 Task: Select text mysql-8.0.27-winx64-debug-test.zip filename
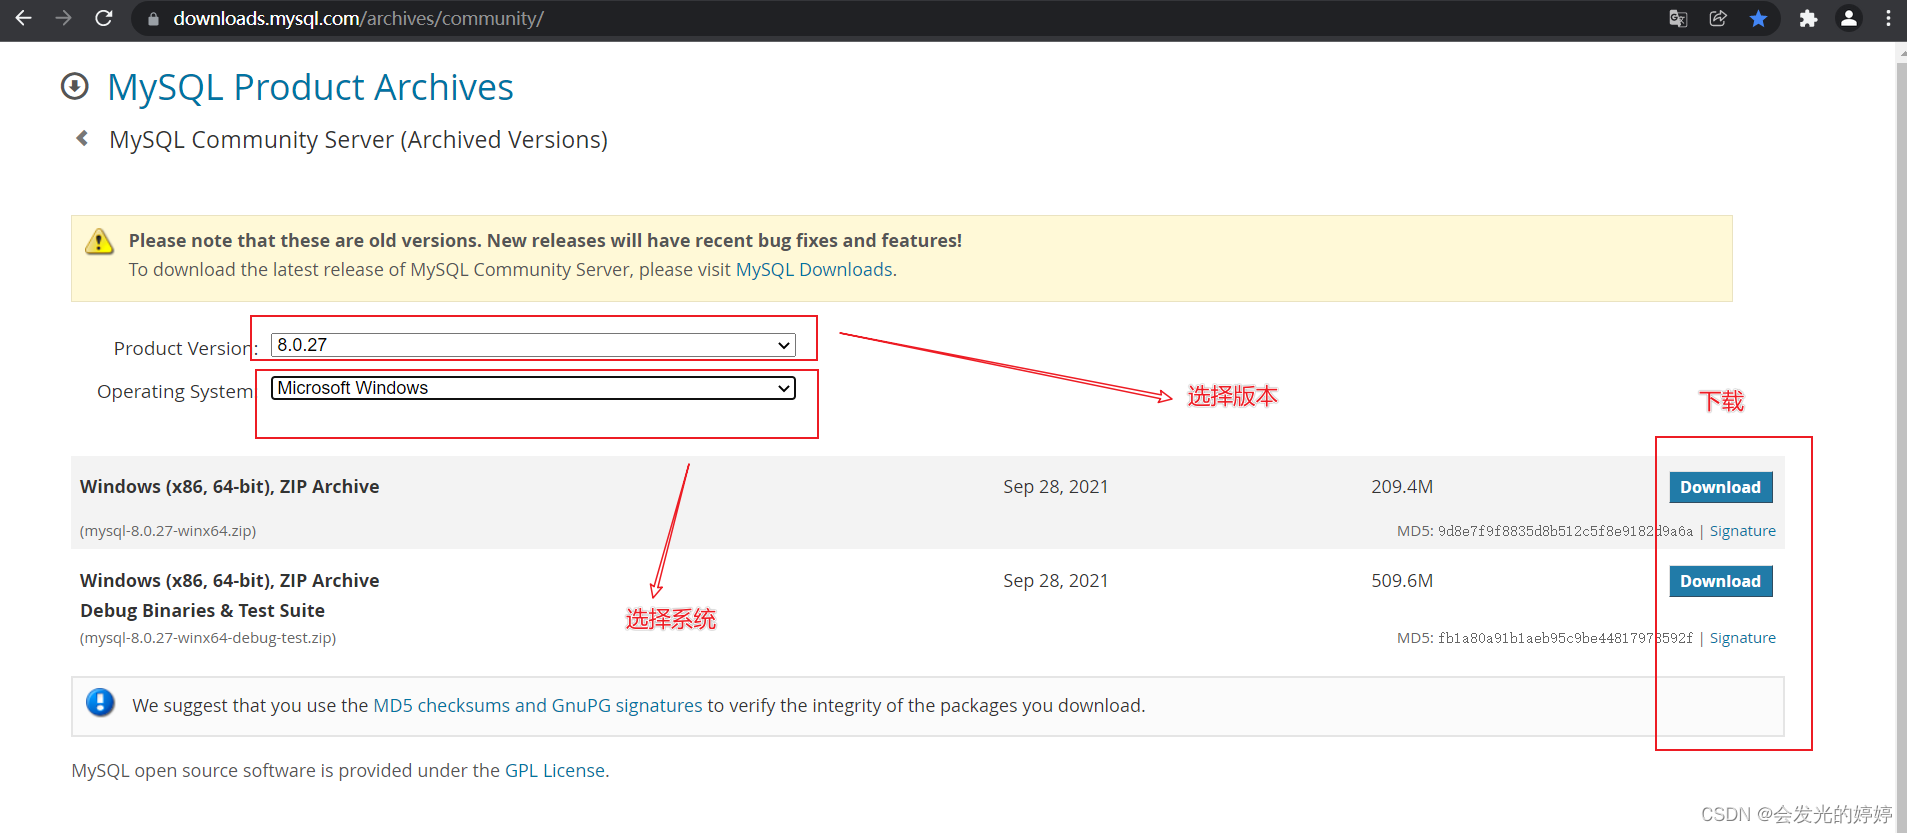pyautogui.click(x=208, y=638)
